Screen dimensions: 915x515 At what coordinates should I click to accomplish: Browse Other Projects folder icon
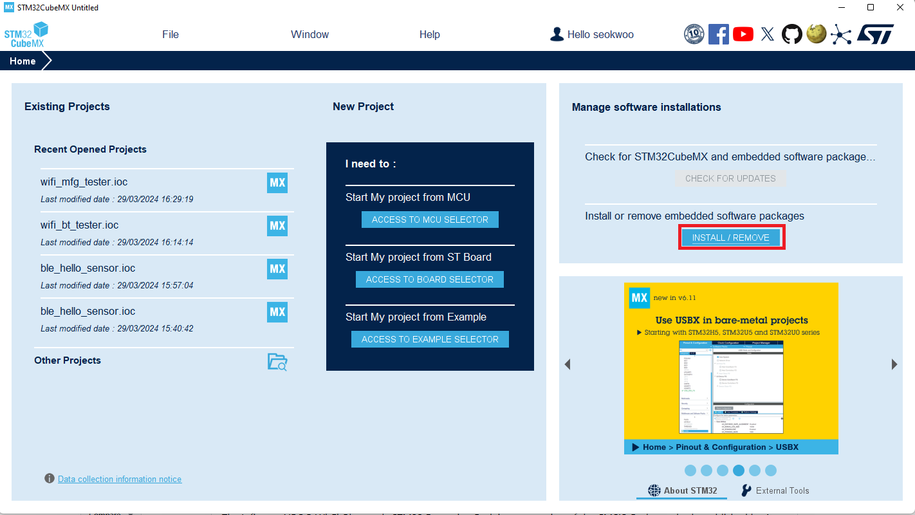277,362
